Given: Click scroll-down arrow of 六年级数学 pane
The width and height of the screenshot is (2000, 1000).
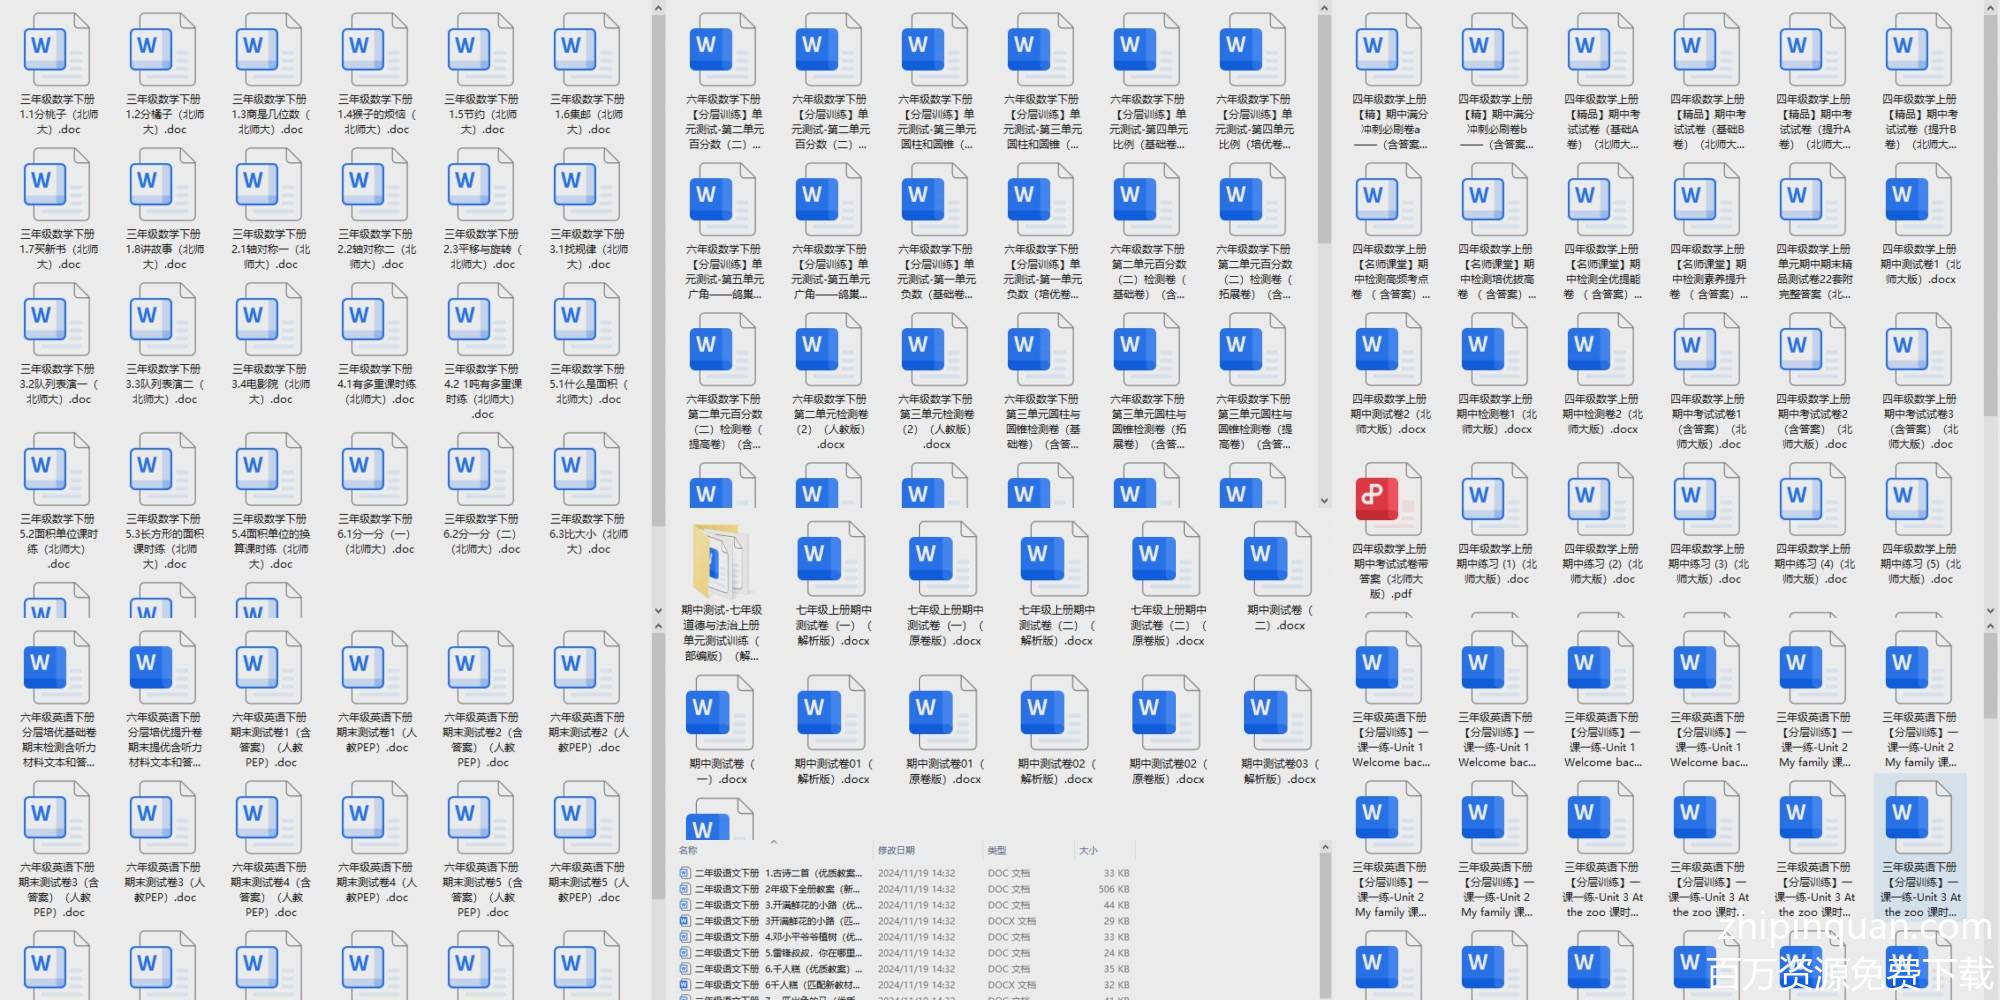Looking at the screenshot, I should [x=1324, y=501].
